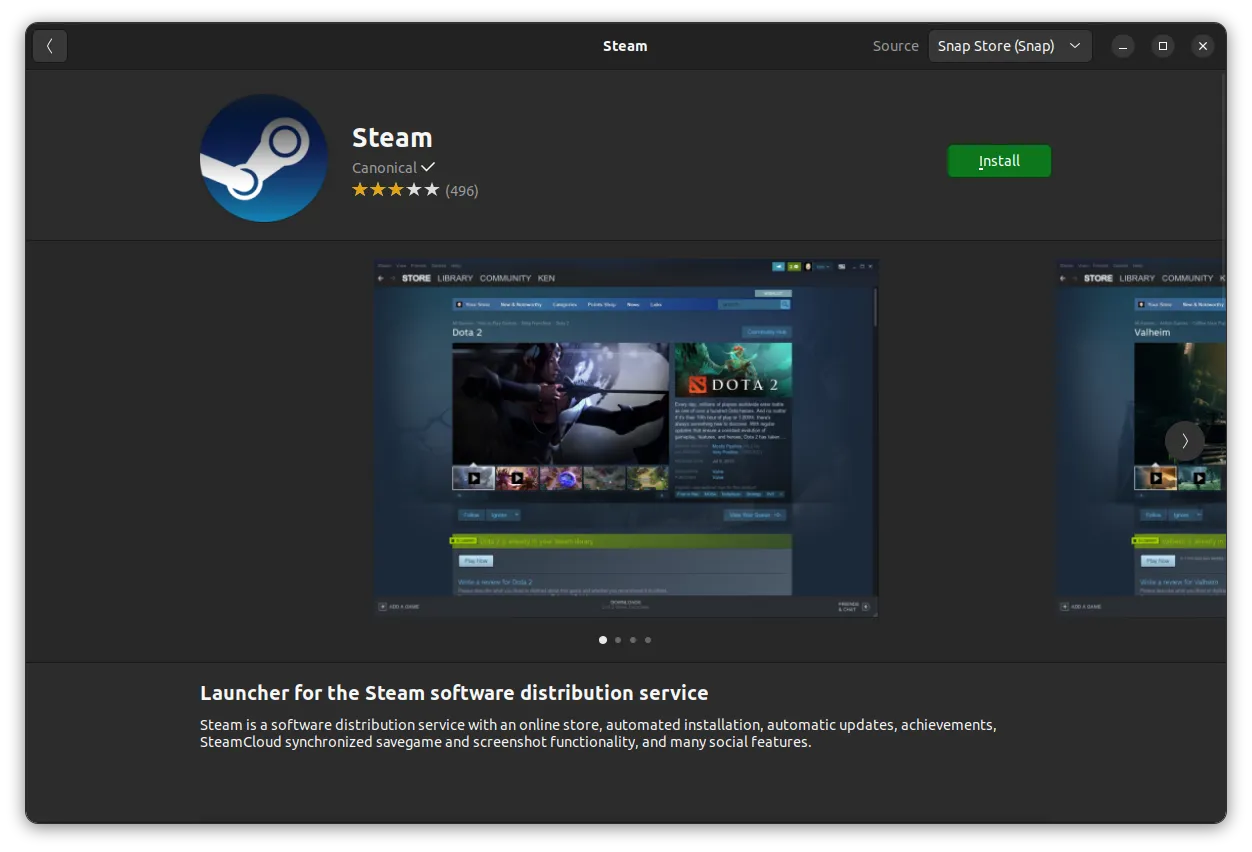Maximize the Steam store window
Screen dimensions: 1252x852
1163,46
